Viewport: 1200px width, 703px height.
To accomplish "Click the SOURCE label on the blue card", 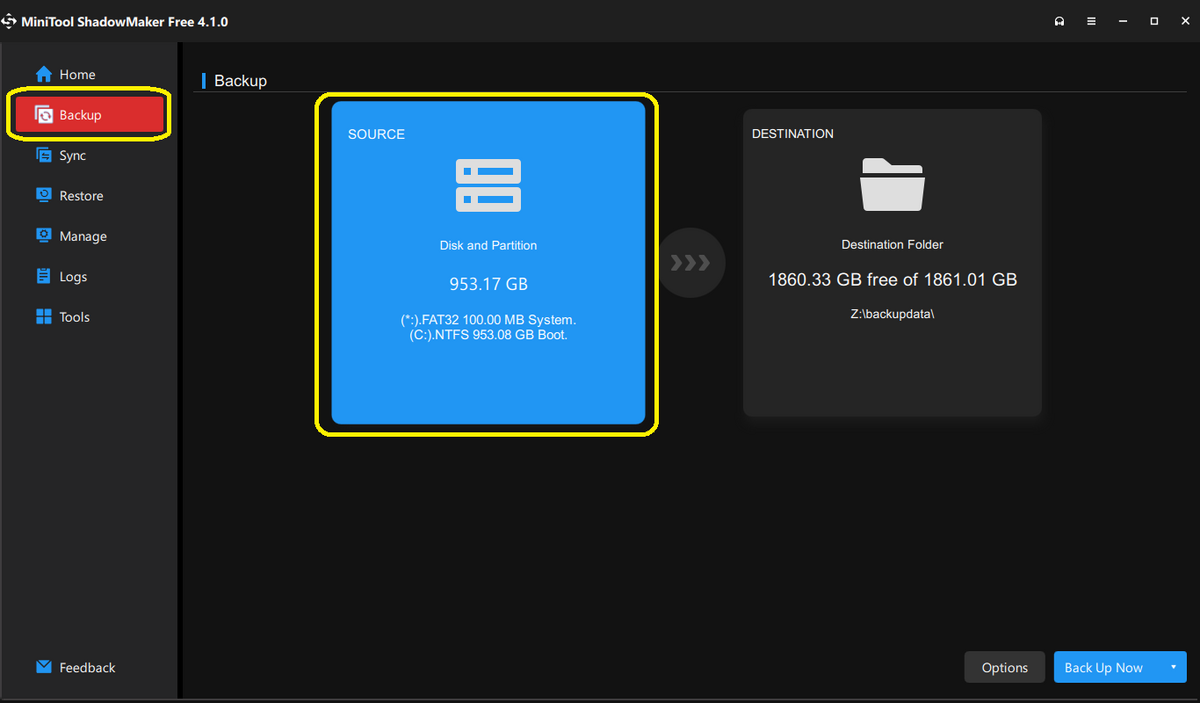I will pyautogui.click(x=376, y=134).
